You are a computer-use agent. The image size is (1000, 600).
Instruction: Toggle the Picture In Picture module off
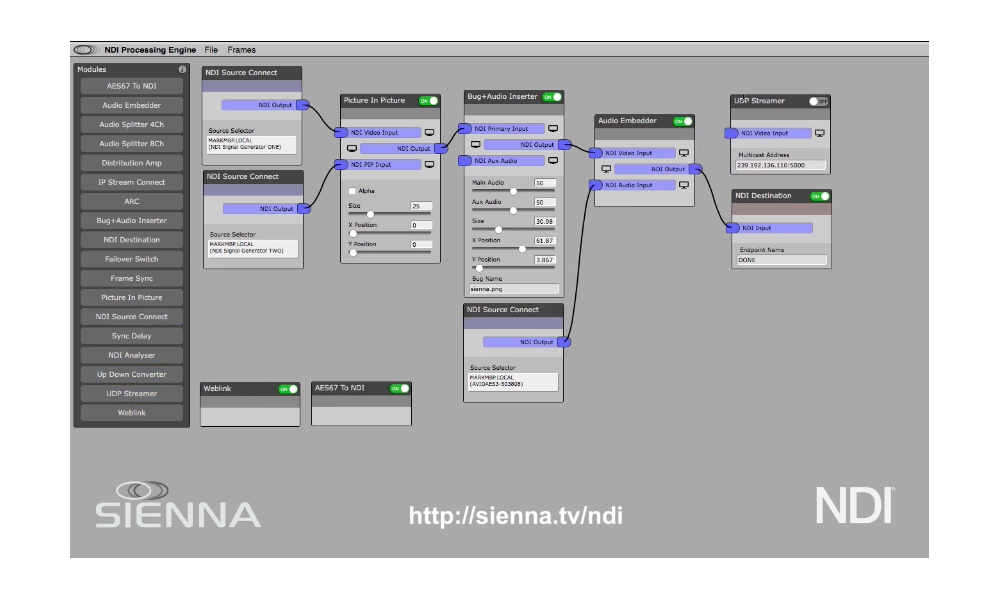click(x=427, y=100)
